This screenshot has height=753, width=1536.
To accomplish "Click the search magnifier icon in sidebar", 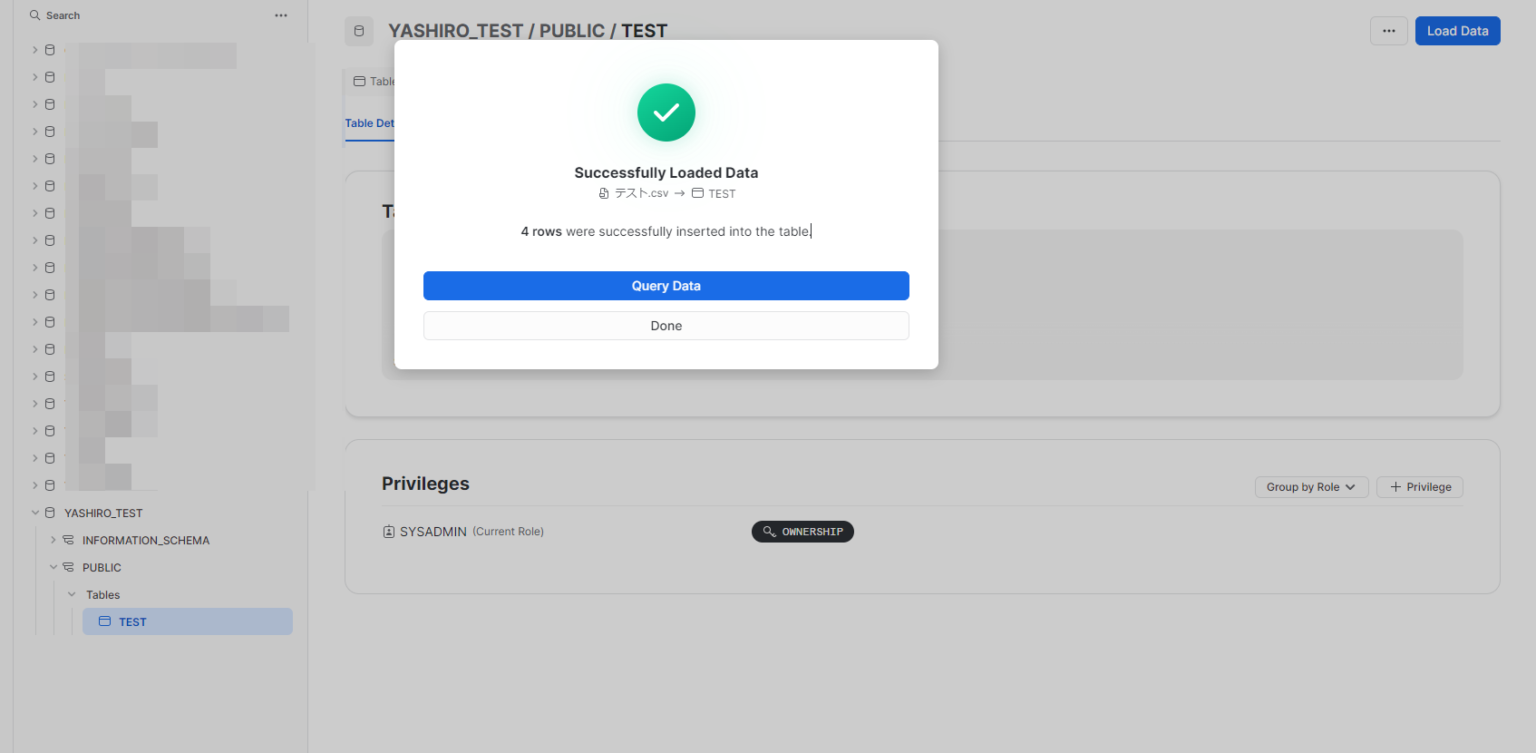I will (35, 16).
